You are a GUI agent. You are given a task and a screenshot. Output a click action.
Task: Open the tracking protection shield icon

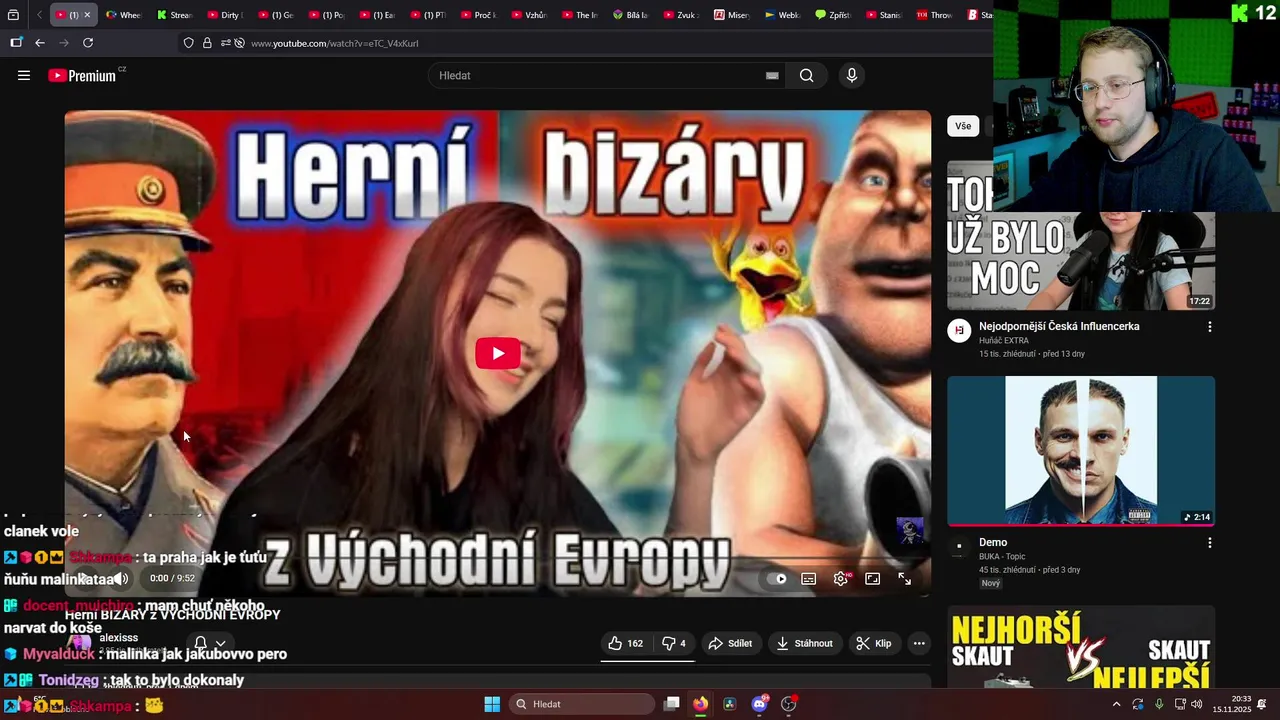tap(189, 43)
